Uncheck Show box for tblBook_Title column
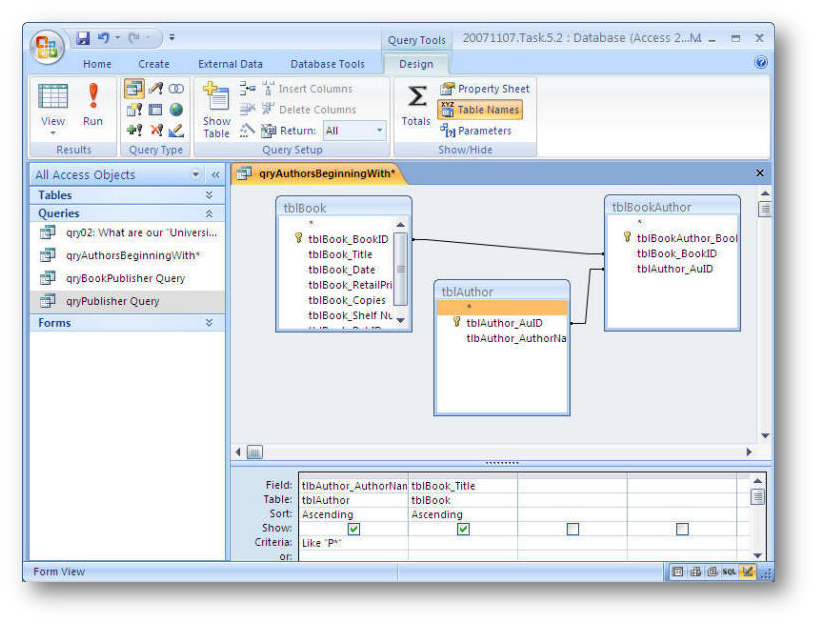817x624 pixels. 463,529
